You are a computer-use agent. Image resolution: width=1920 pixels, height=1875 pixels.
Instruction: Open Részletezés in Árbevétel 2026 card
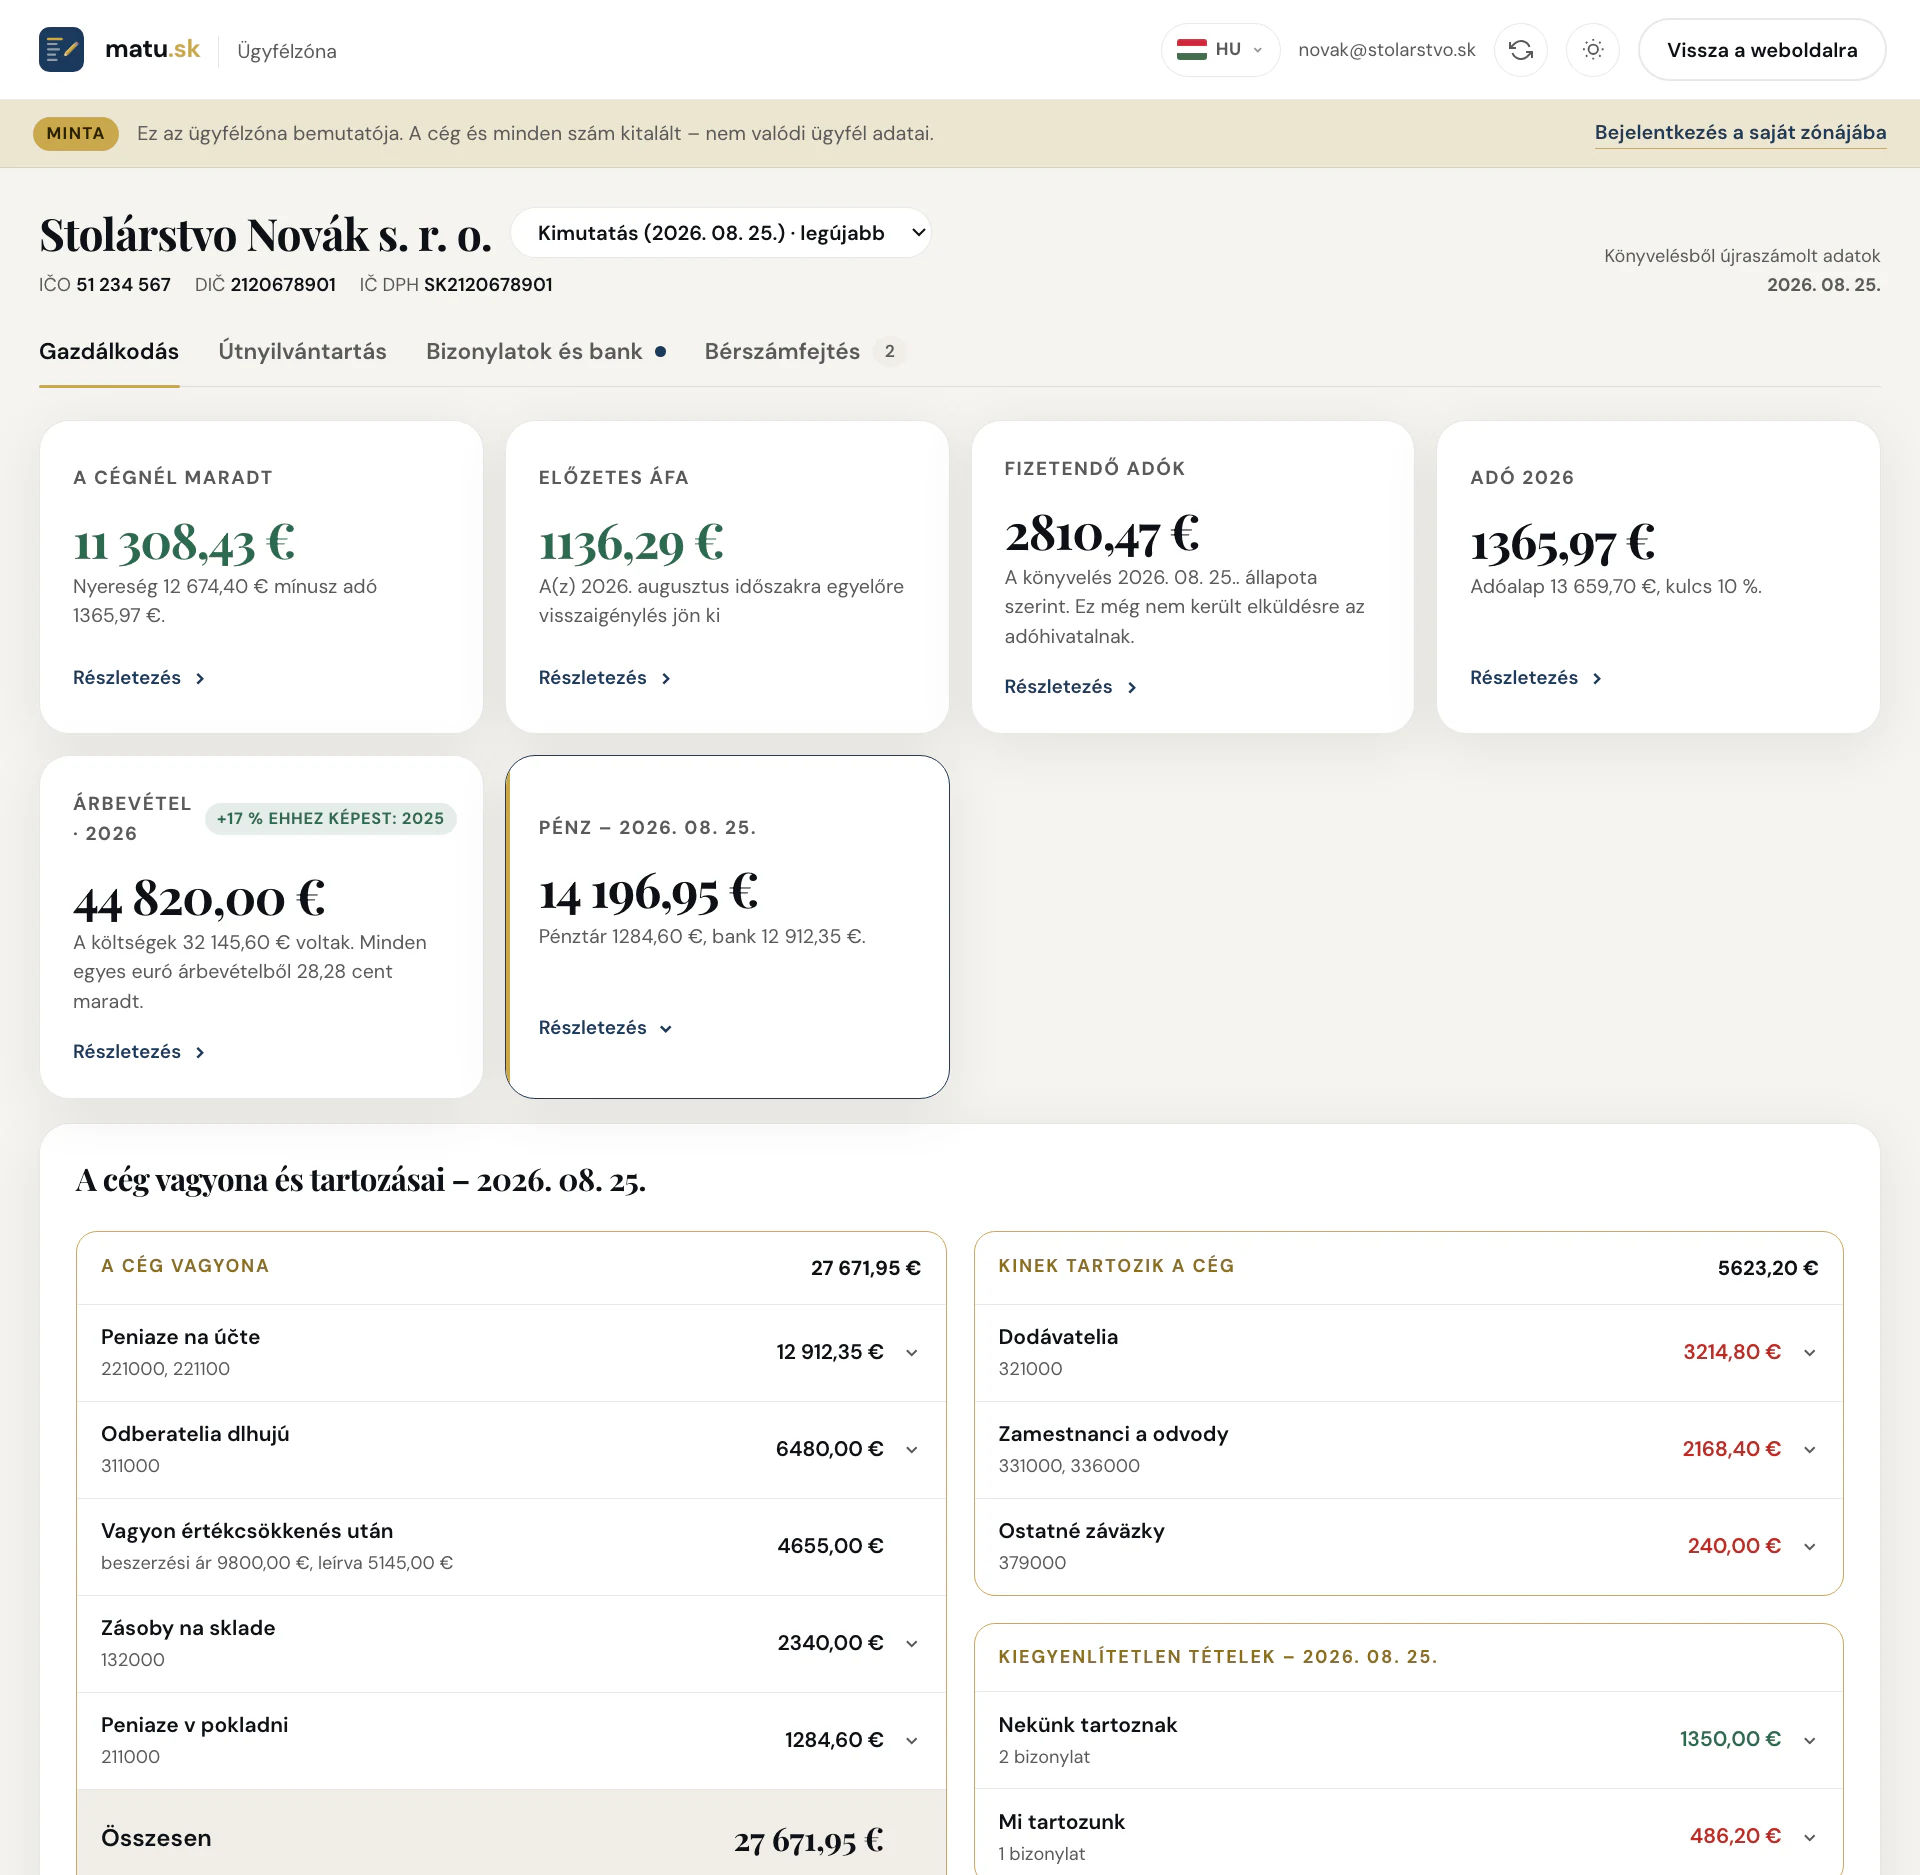(x=139, y=1052)
